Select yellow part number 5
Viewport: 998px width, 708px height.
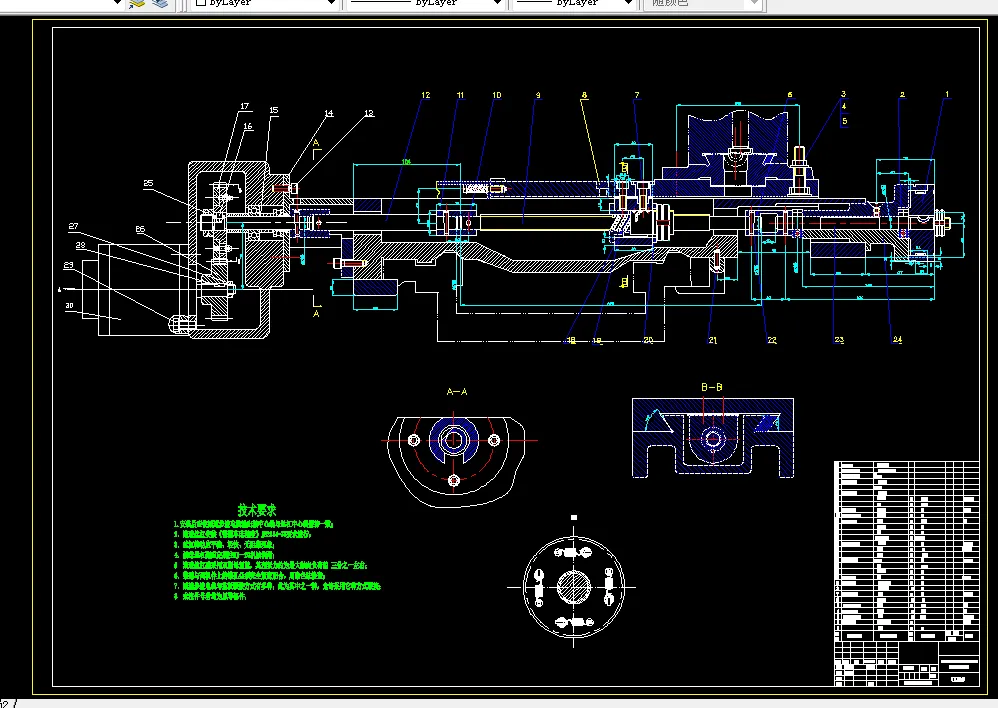coord(845,121)
